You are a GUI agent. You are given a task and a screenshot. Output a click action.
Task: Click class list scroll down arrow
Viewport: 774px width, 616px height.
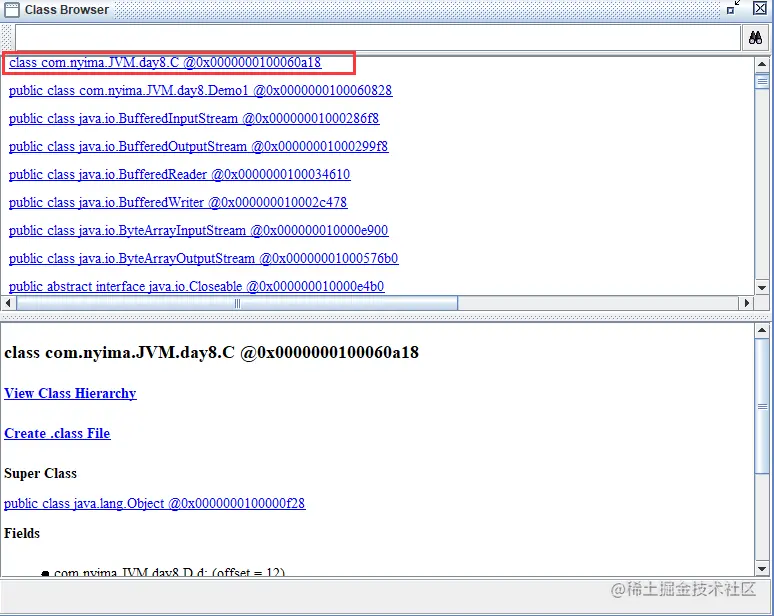[762, 288]
